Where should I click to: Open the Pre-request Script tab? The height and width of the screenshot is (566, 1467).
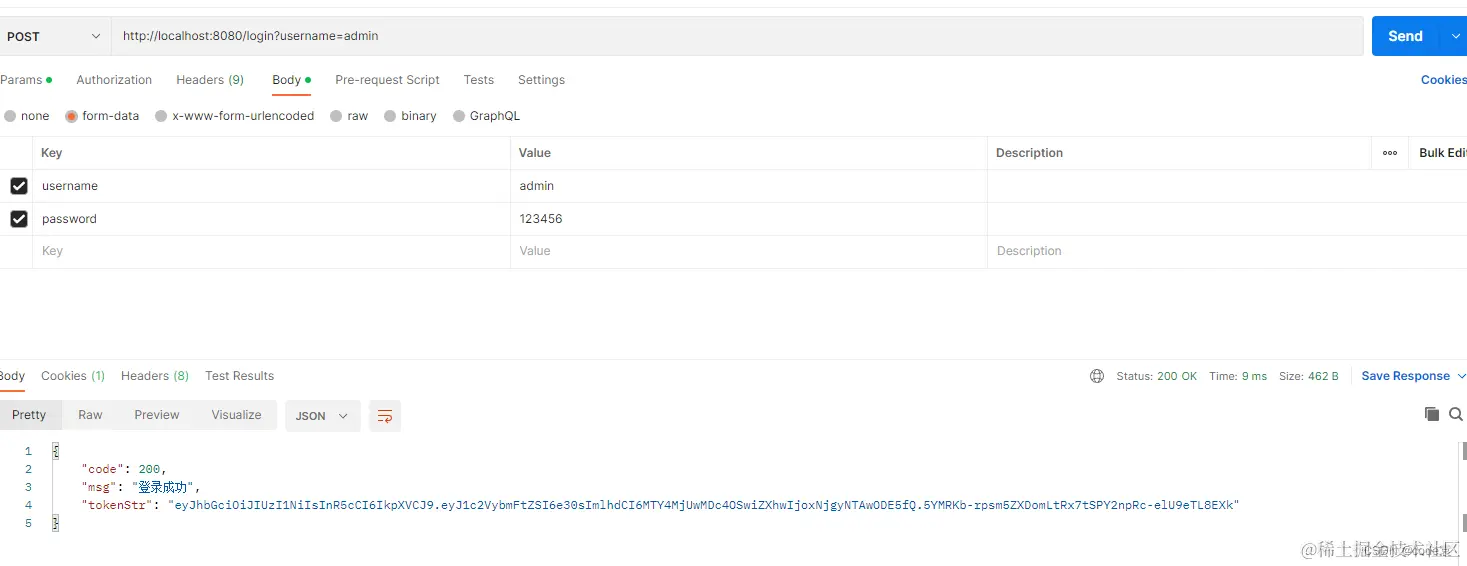tap(387, 80)
